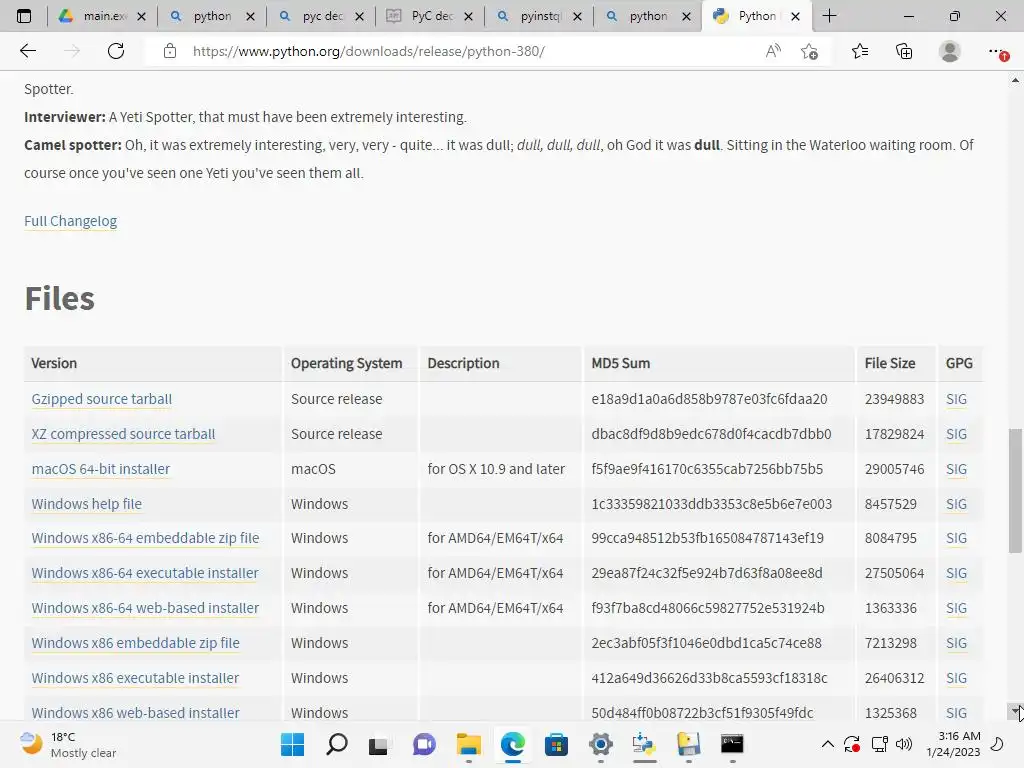Open Windows taskbar Search

coord(337,744)
